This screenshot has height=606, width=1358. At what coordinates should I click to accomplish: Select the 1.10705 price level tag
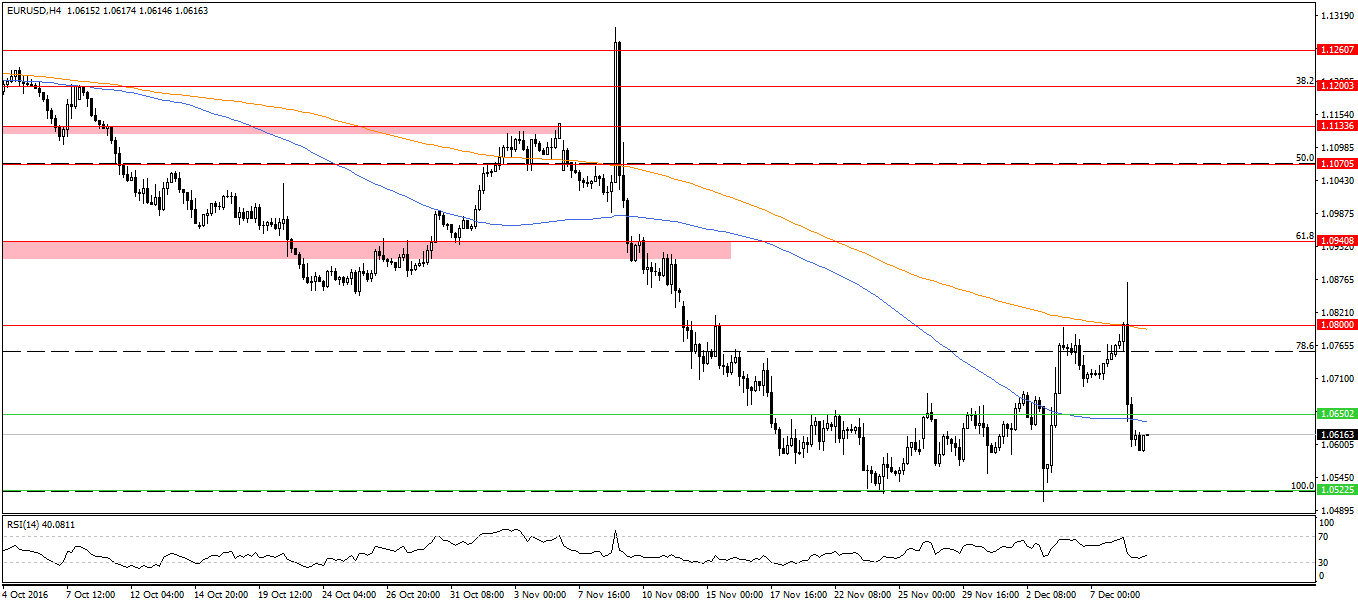pyautogui.click(x=1336, y=163)
